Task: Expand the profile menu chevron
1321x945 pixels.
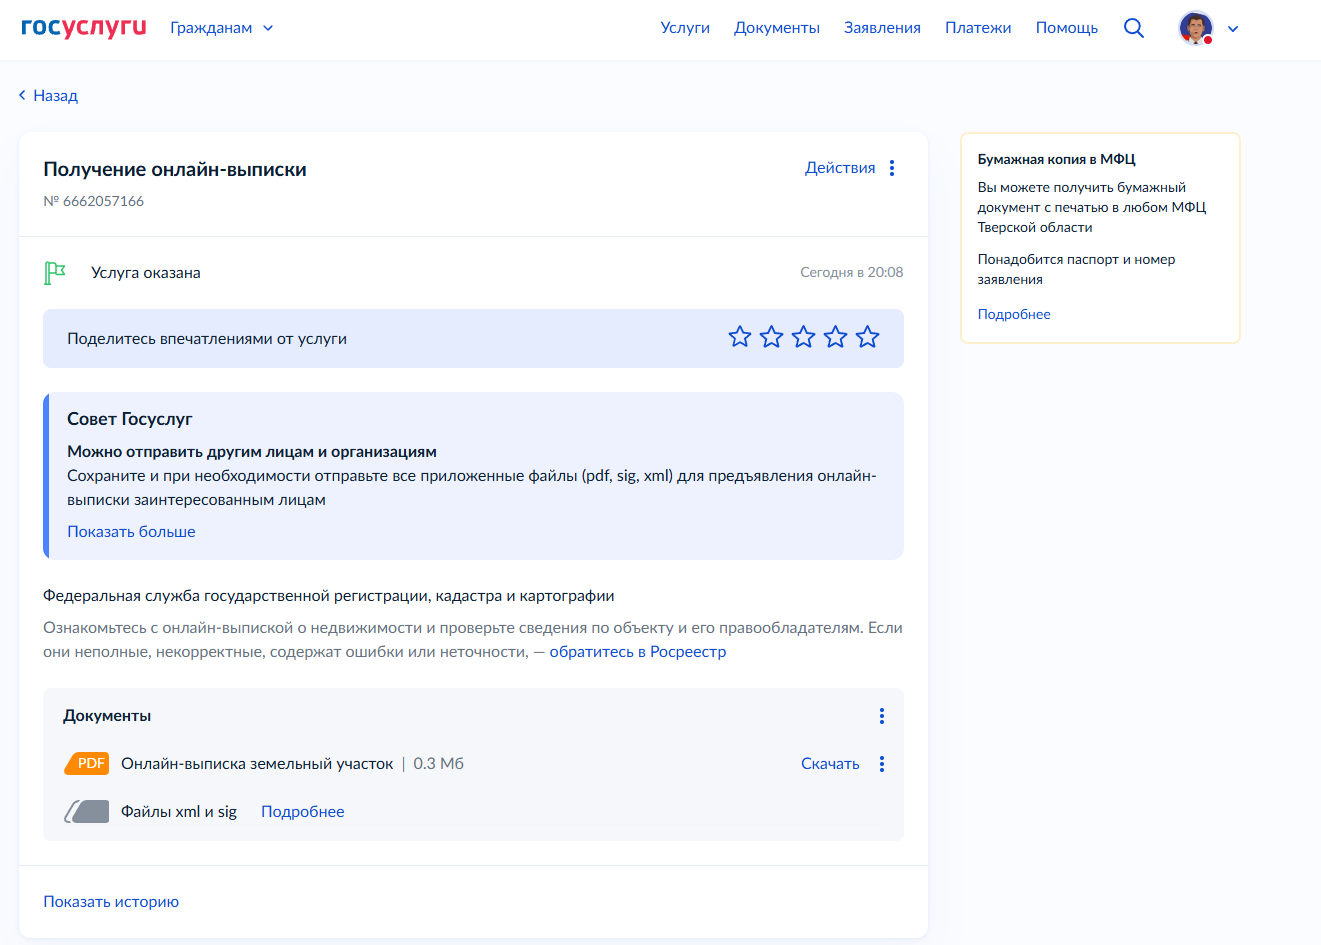Action: coord(1233,29)
